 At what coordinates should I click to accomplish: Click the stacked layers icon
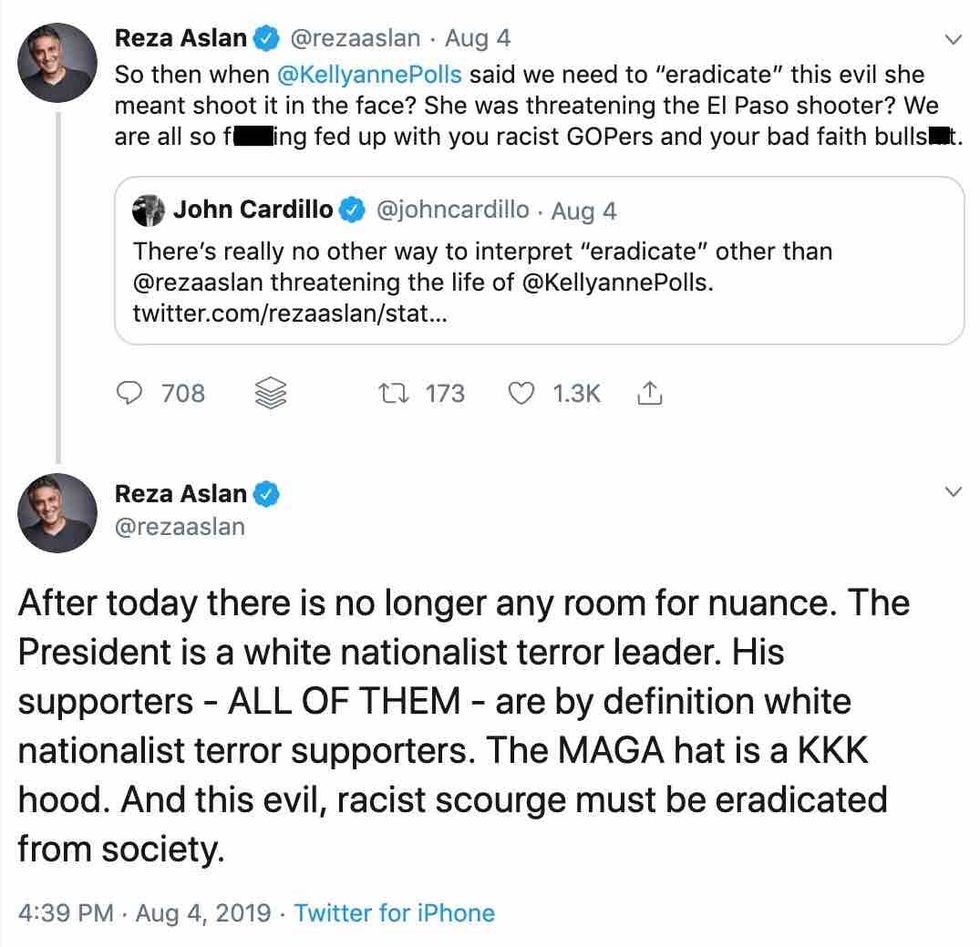[271, 394]
